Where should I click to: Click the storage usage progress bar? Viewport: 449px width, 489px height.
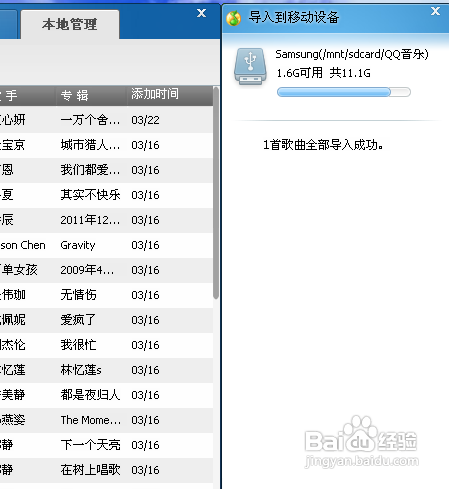[344, 92]
